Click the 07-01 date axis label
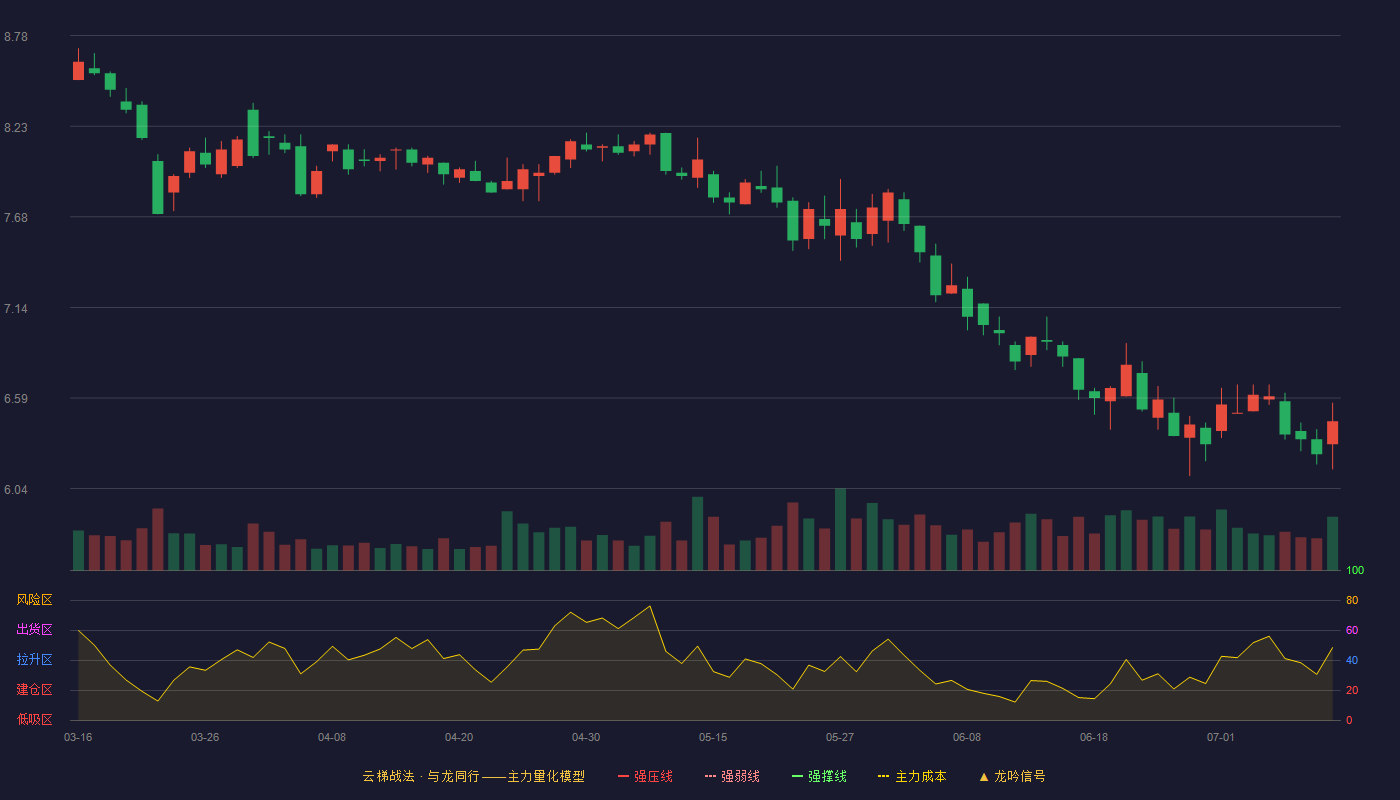This screenshot has height=800, width=1400. click(x=1221, y=737)
